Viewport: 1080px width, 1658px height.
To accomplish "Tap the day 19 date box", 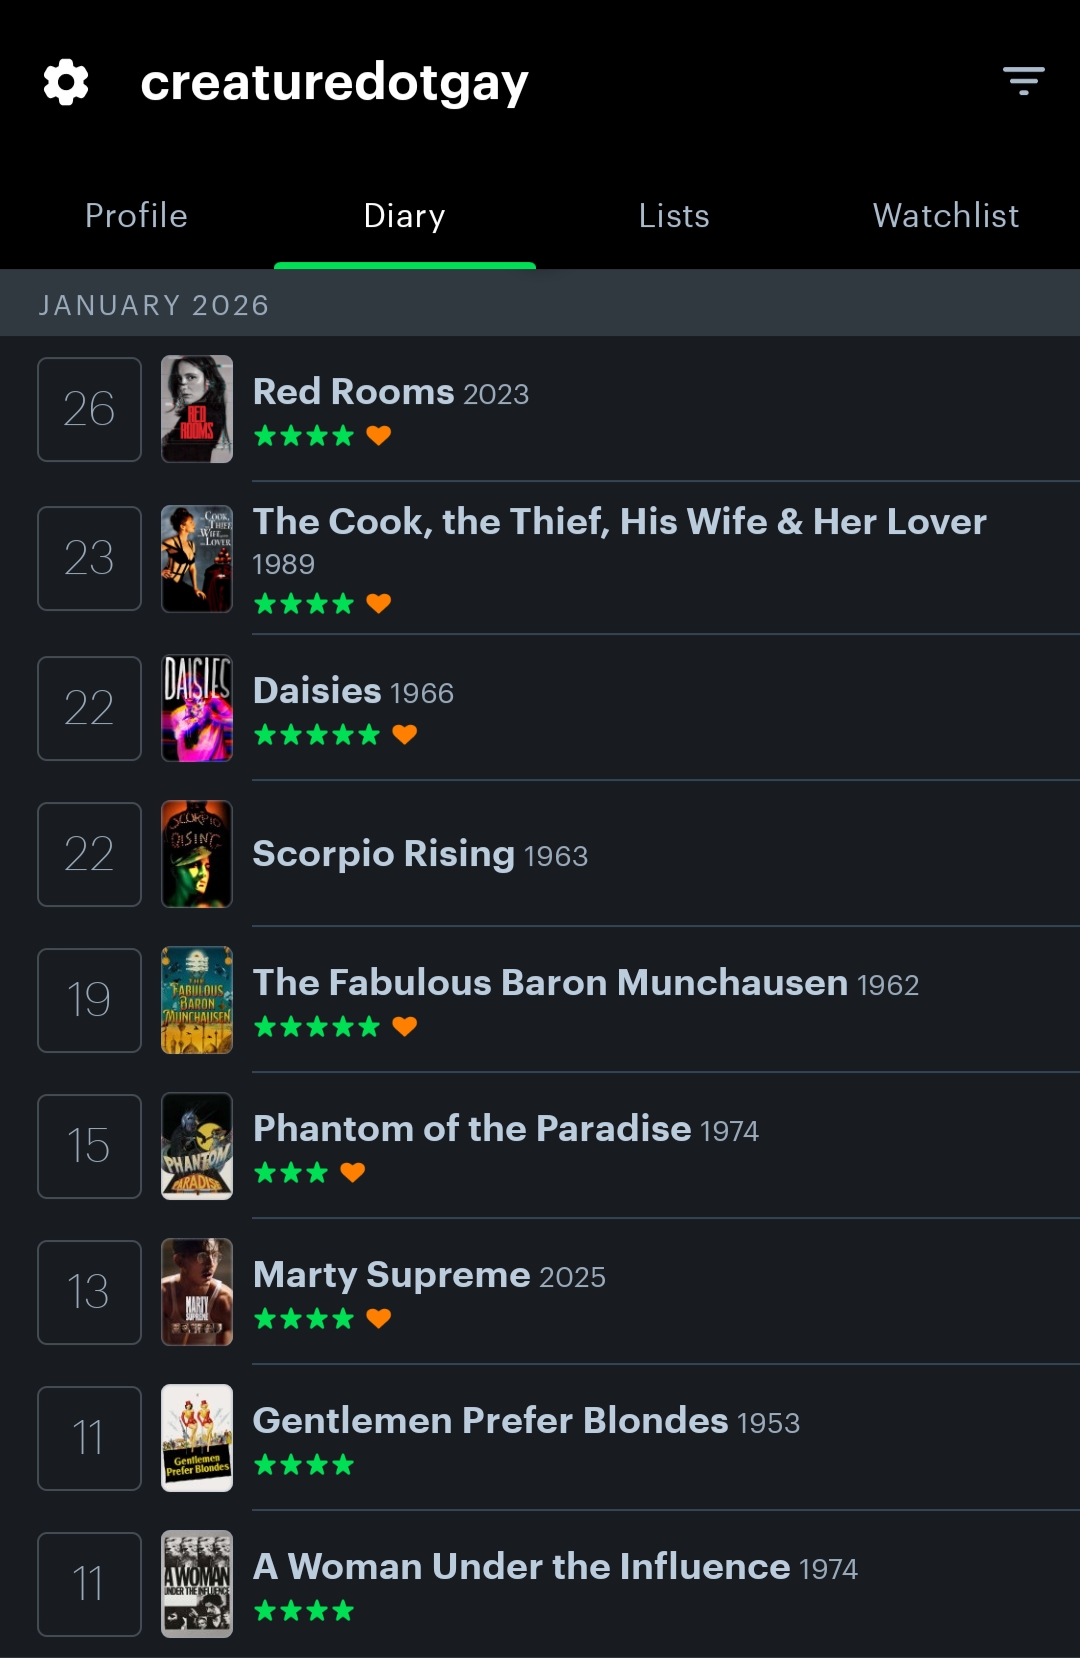I will (x=89, y=1000).
